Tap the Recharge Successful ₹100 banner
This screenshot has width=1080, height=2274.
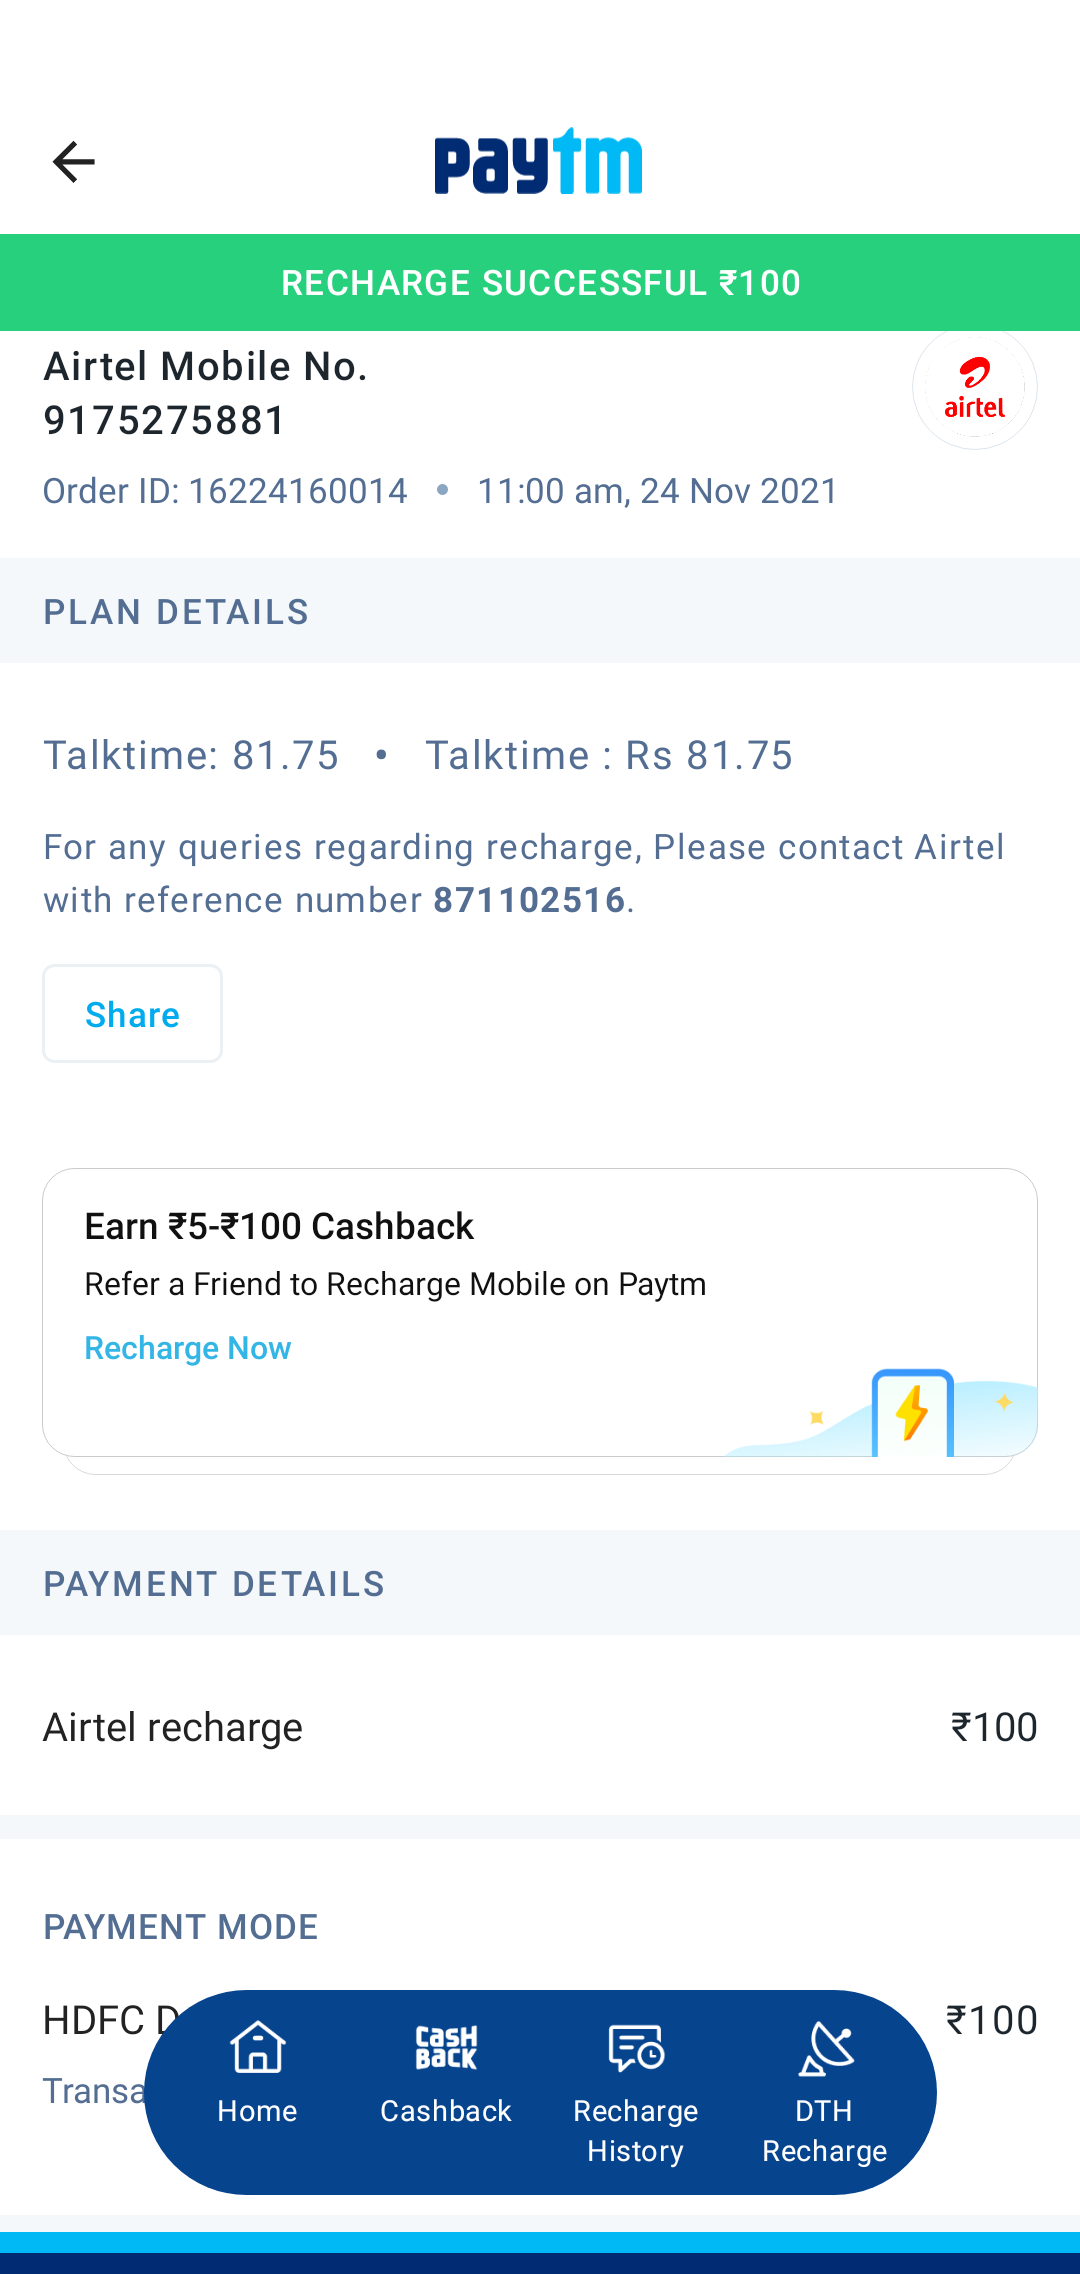pyautogui.click(x=540, y=283)
